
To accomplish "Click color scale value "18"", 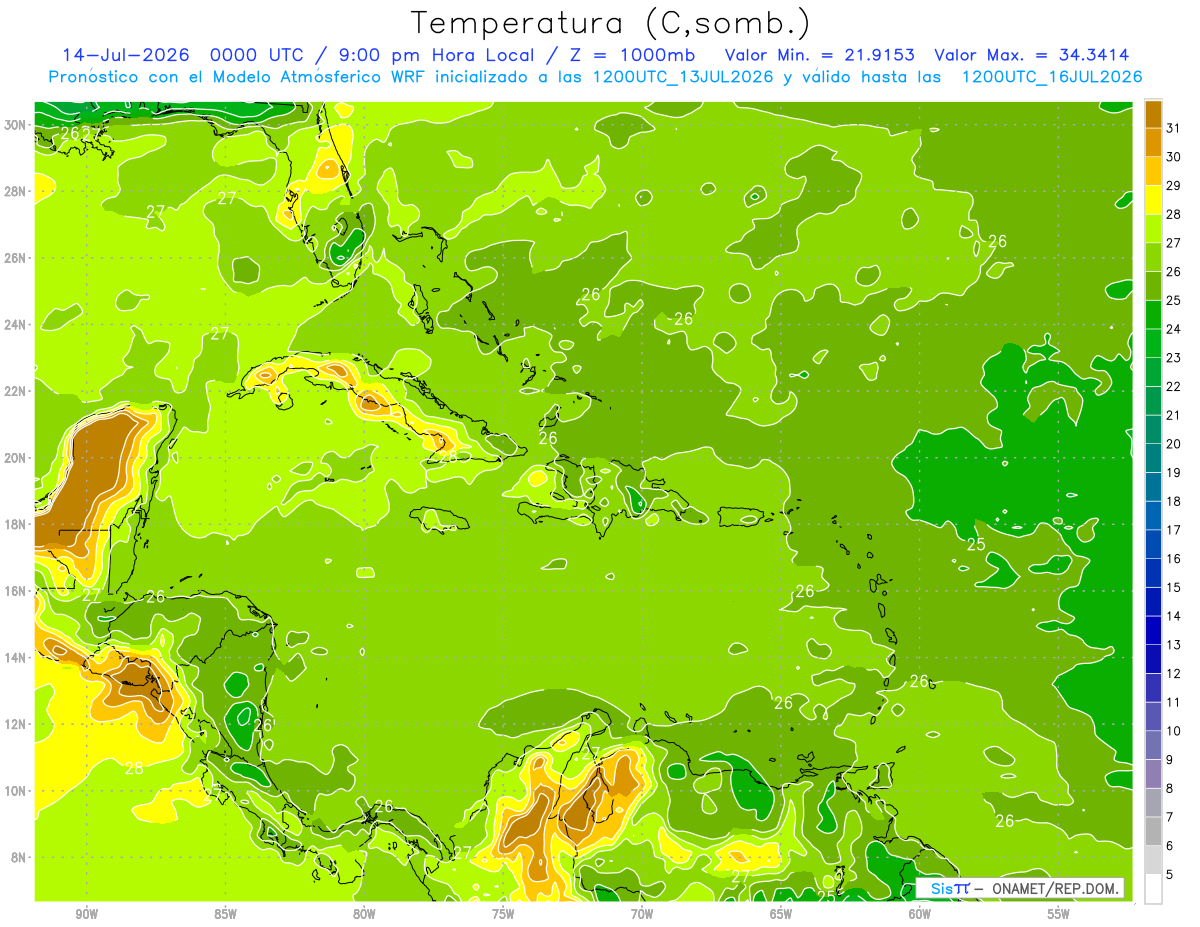I will (1174, 501).
